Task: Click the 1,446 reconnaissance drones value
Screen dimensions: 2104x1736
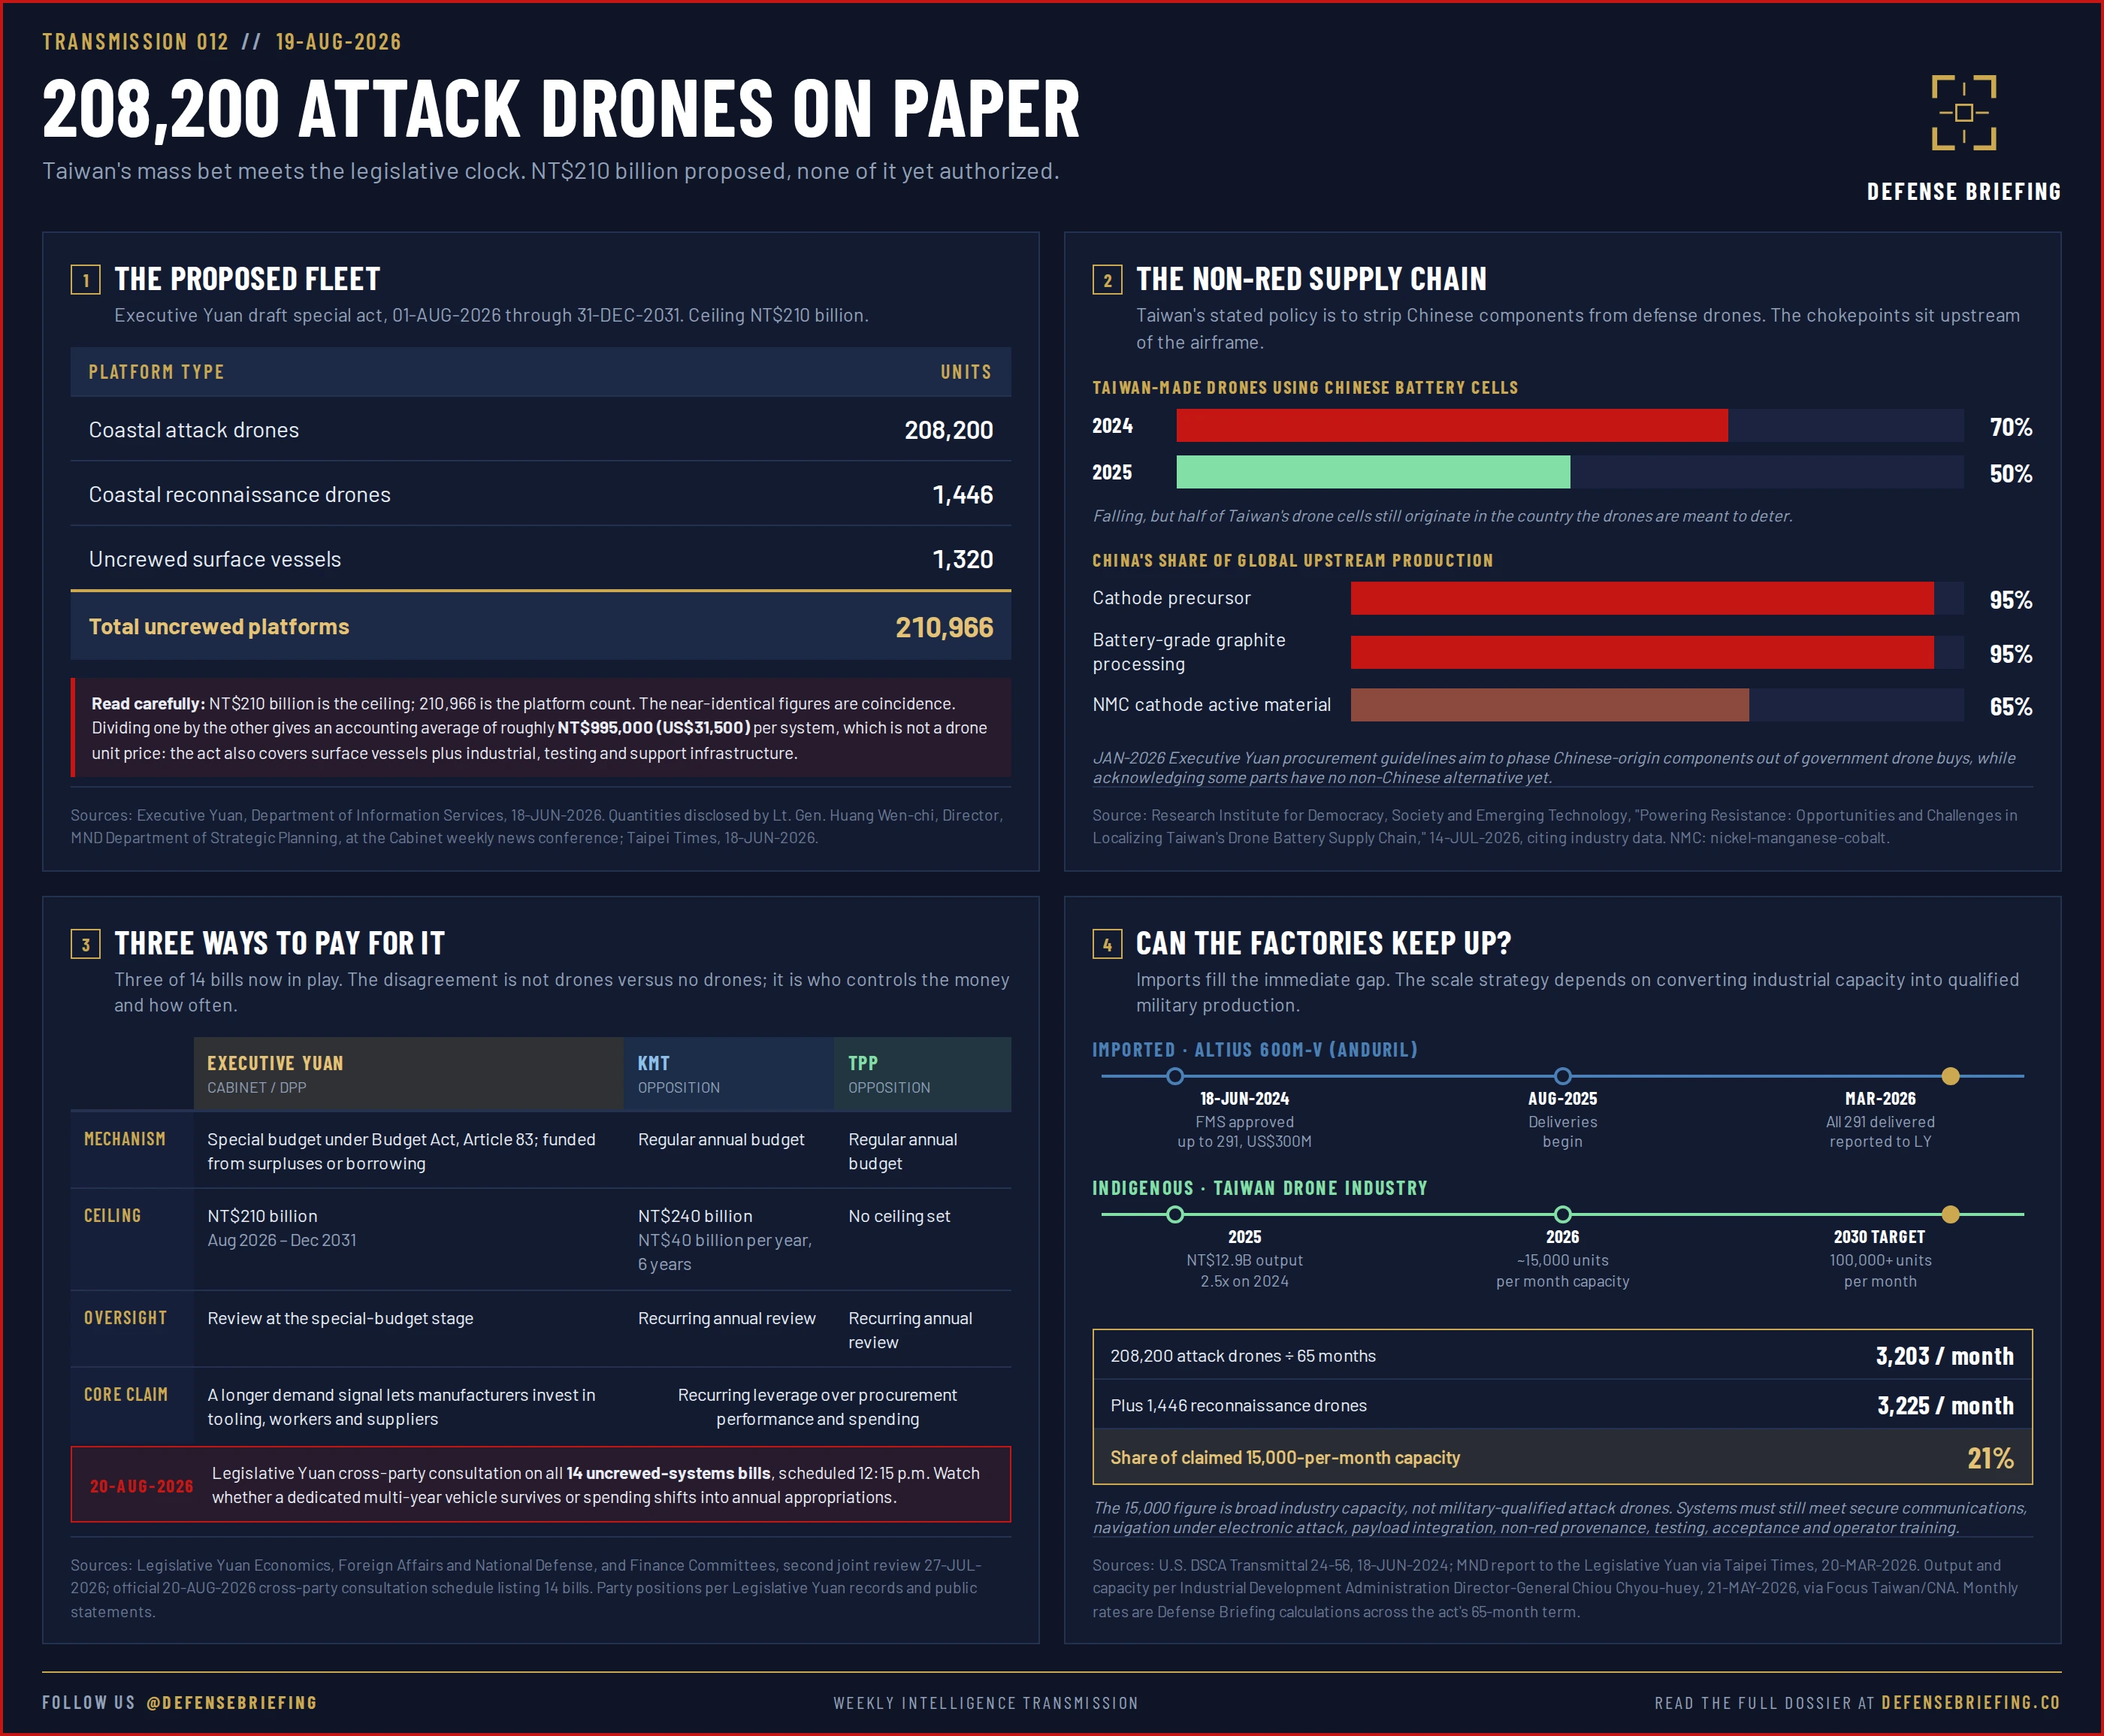Action: click(962, 495)
